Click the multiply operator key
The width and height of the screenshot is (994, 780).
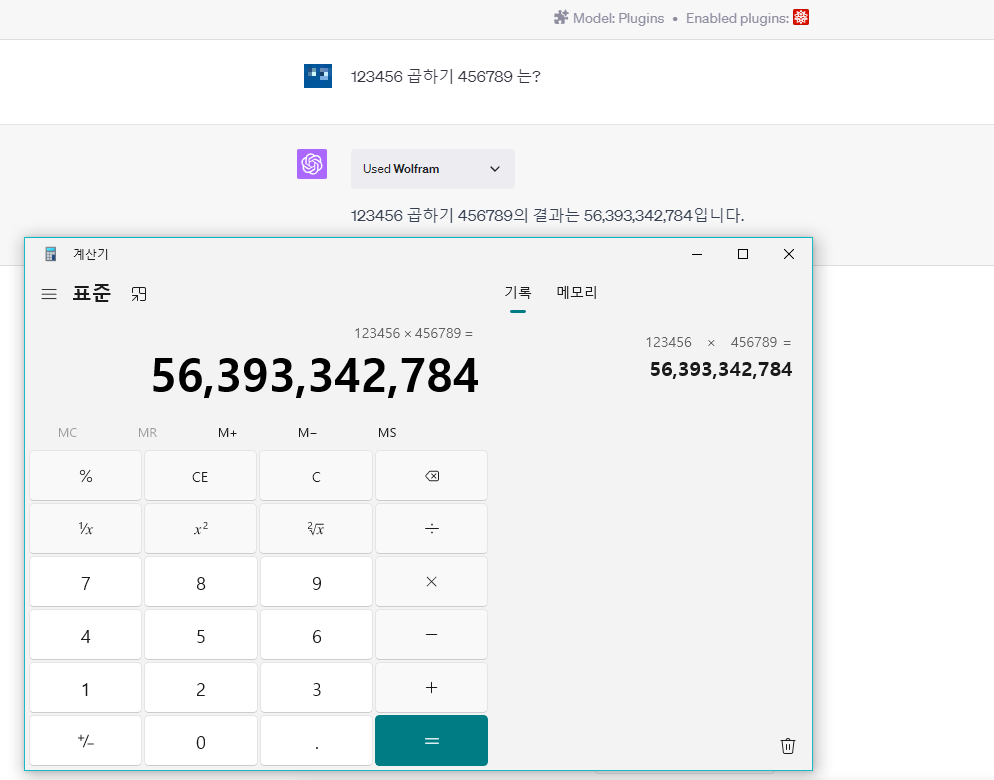point(432,582)
